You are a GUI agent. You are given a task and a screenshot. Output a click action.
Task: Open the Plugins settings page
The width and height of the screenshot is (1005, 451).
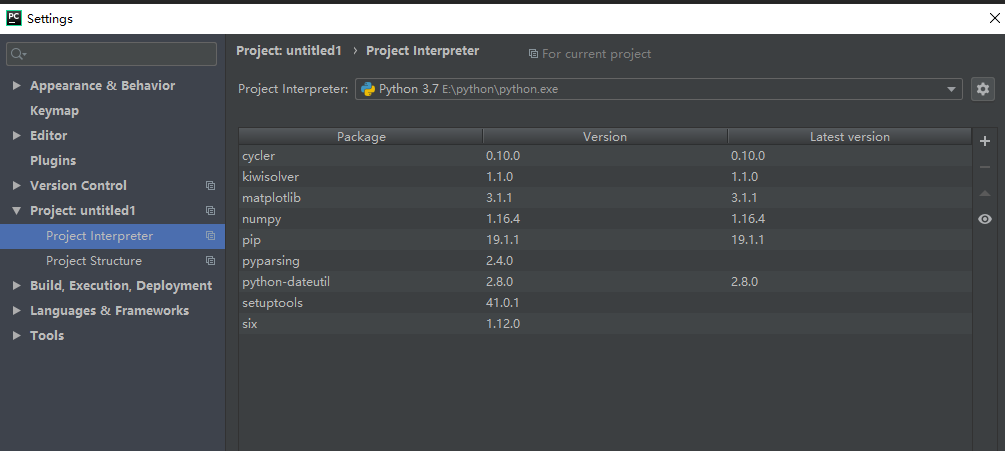pos(53,161)
